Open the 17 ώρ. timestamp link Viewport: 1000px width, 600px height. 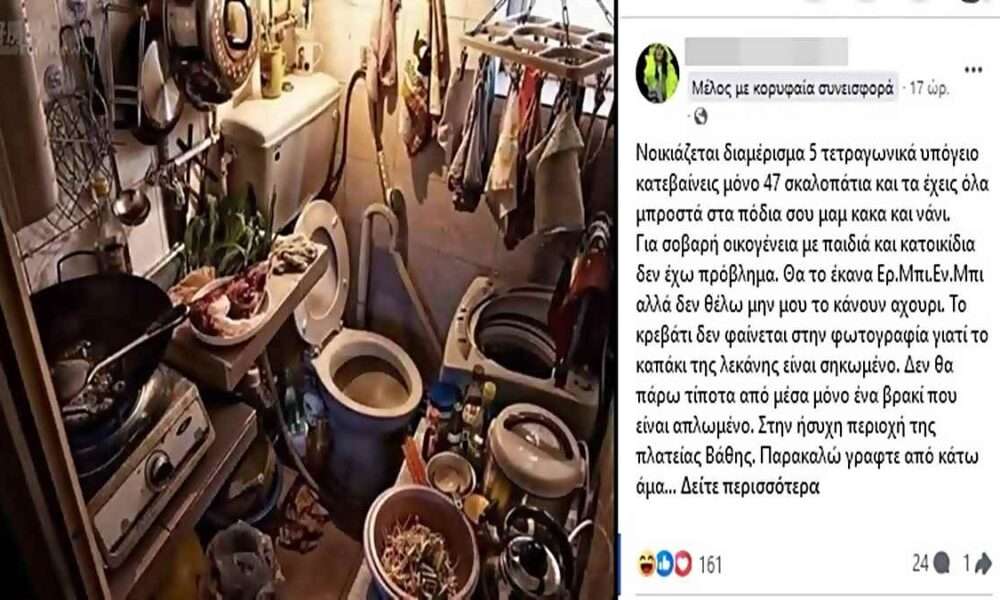click(x=929, y=88)
